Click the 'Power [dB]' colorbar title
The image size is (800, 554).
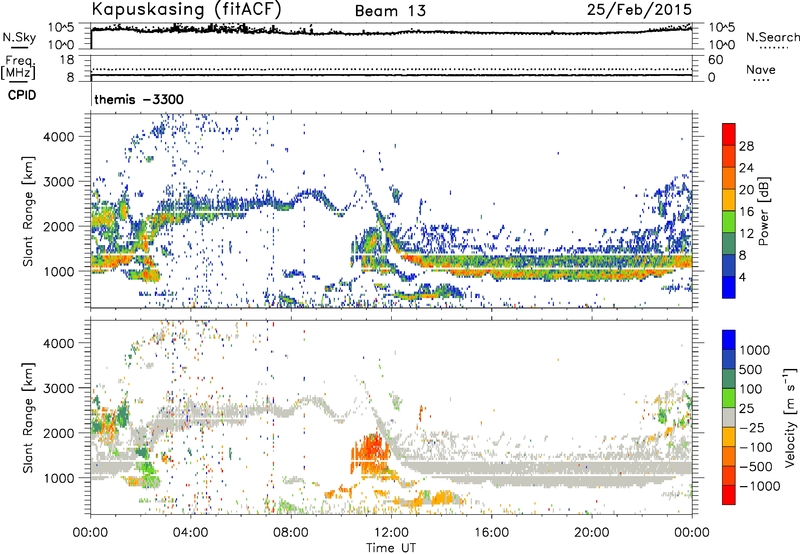[763, 211]
